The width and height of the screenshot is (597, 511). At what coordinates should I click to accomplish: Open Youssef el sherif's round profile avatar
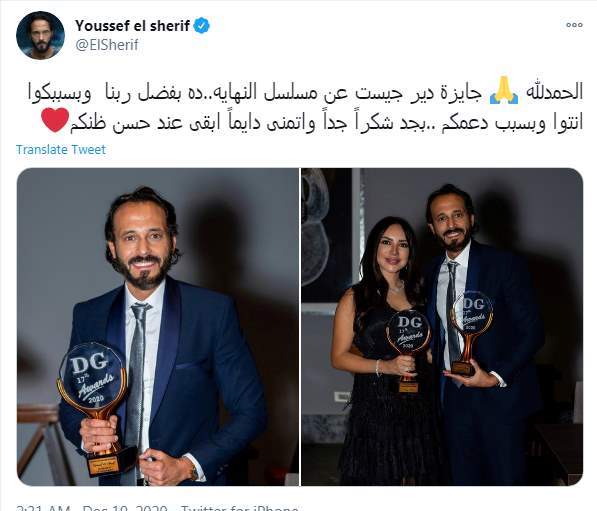(x=40, y=35)
